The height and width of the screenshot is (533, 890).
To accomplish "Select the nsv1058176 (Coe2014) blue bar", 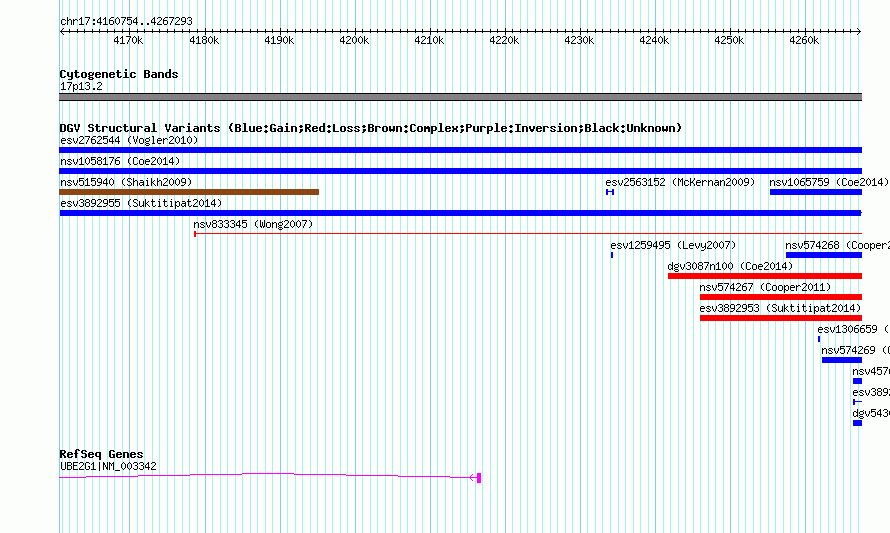I will [x=460, y=171].
